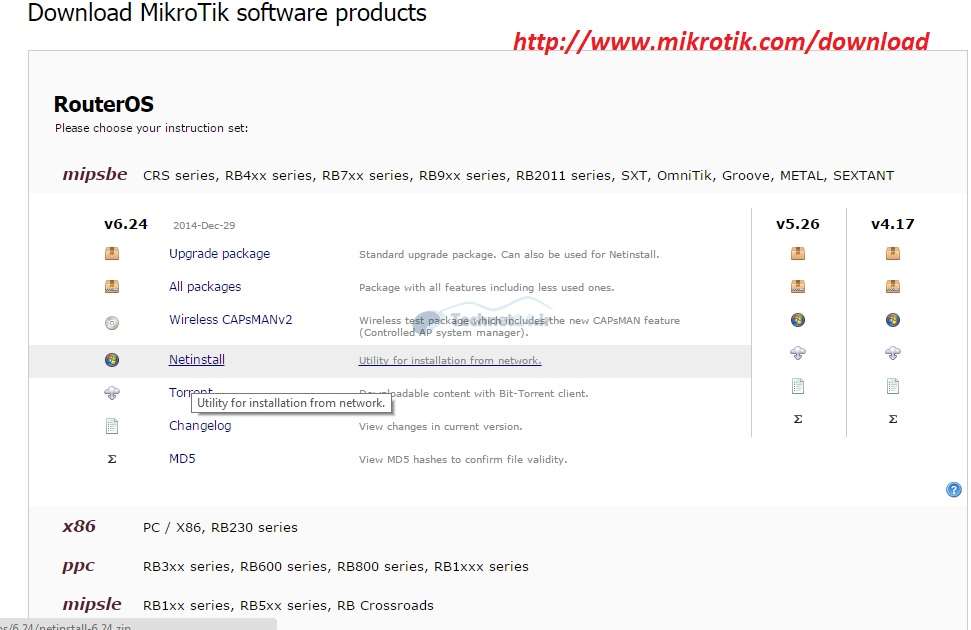
Task: Click the 'CRS series, RB4xx series' mipsbe description
Action: click(x=518, y=176)
